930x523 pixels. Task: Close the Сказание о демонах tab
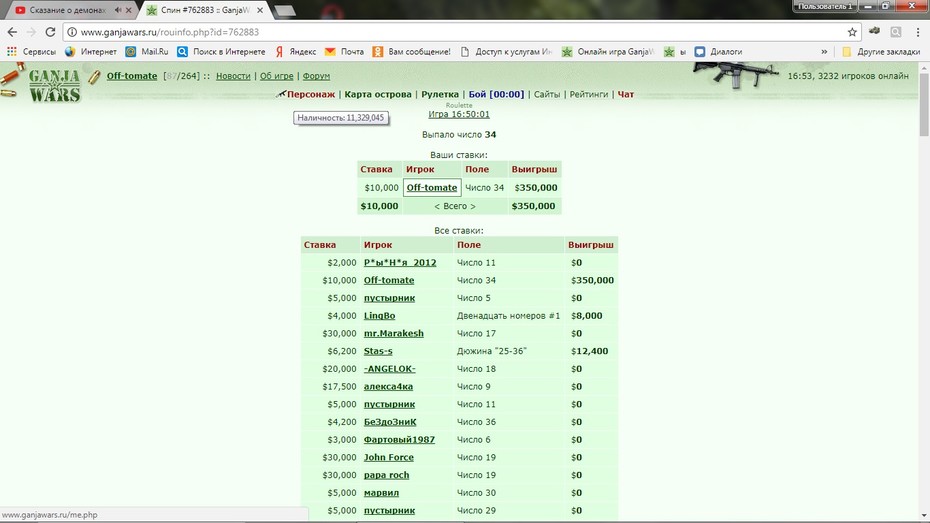pos(129,10)
